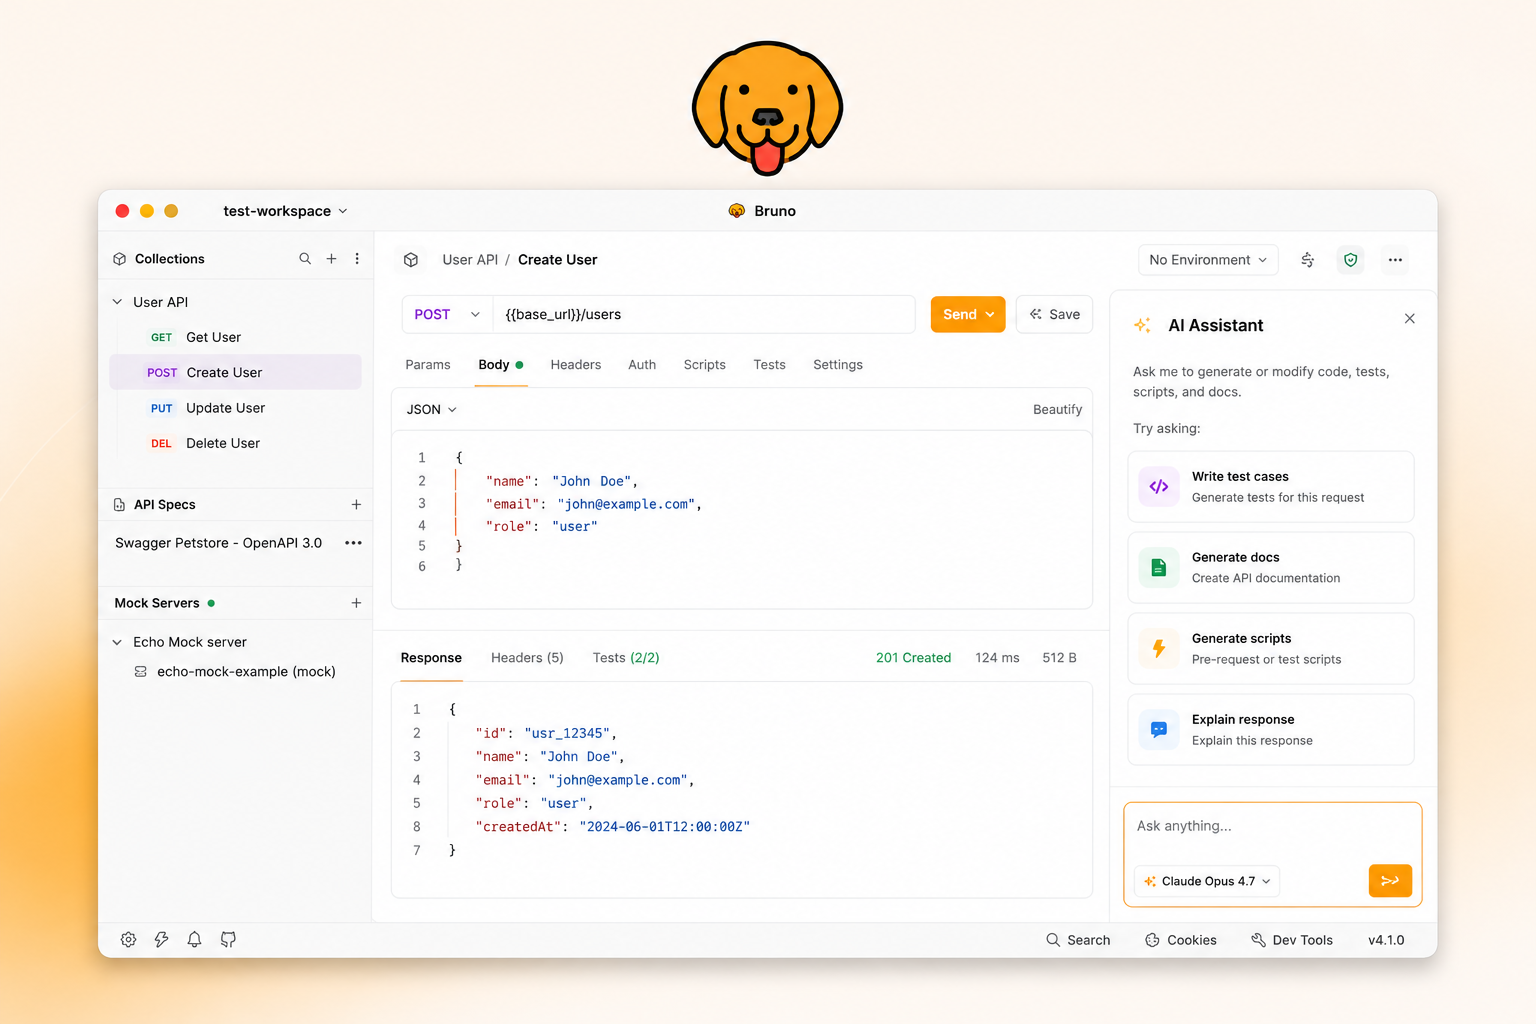Open the Auth tab
Viewport: 1536px width, 1024px height.
point(642,365)
